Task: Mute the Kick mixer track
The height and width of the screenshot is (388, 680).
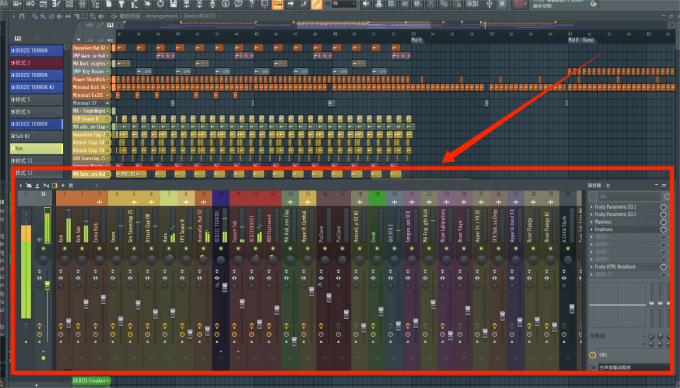Action: pyautogui.click(x=65, y=249)
